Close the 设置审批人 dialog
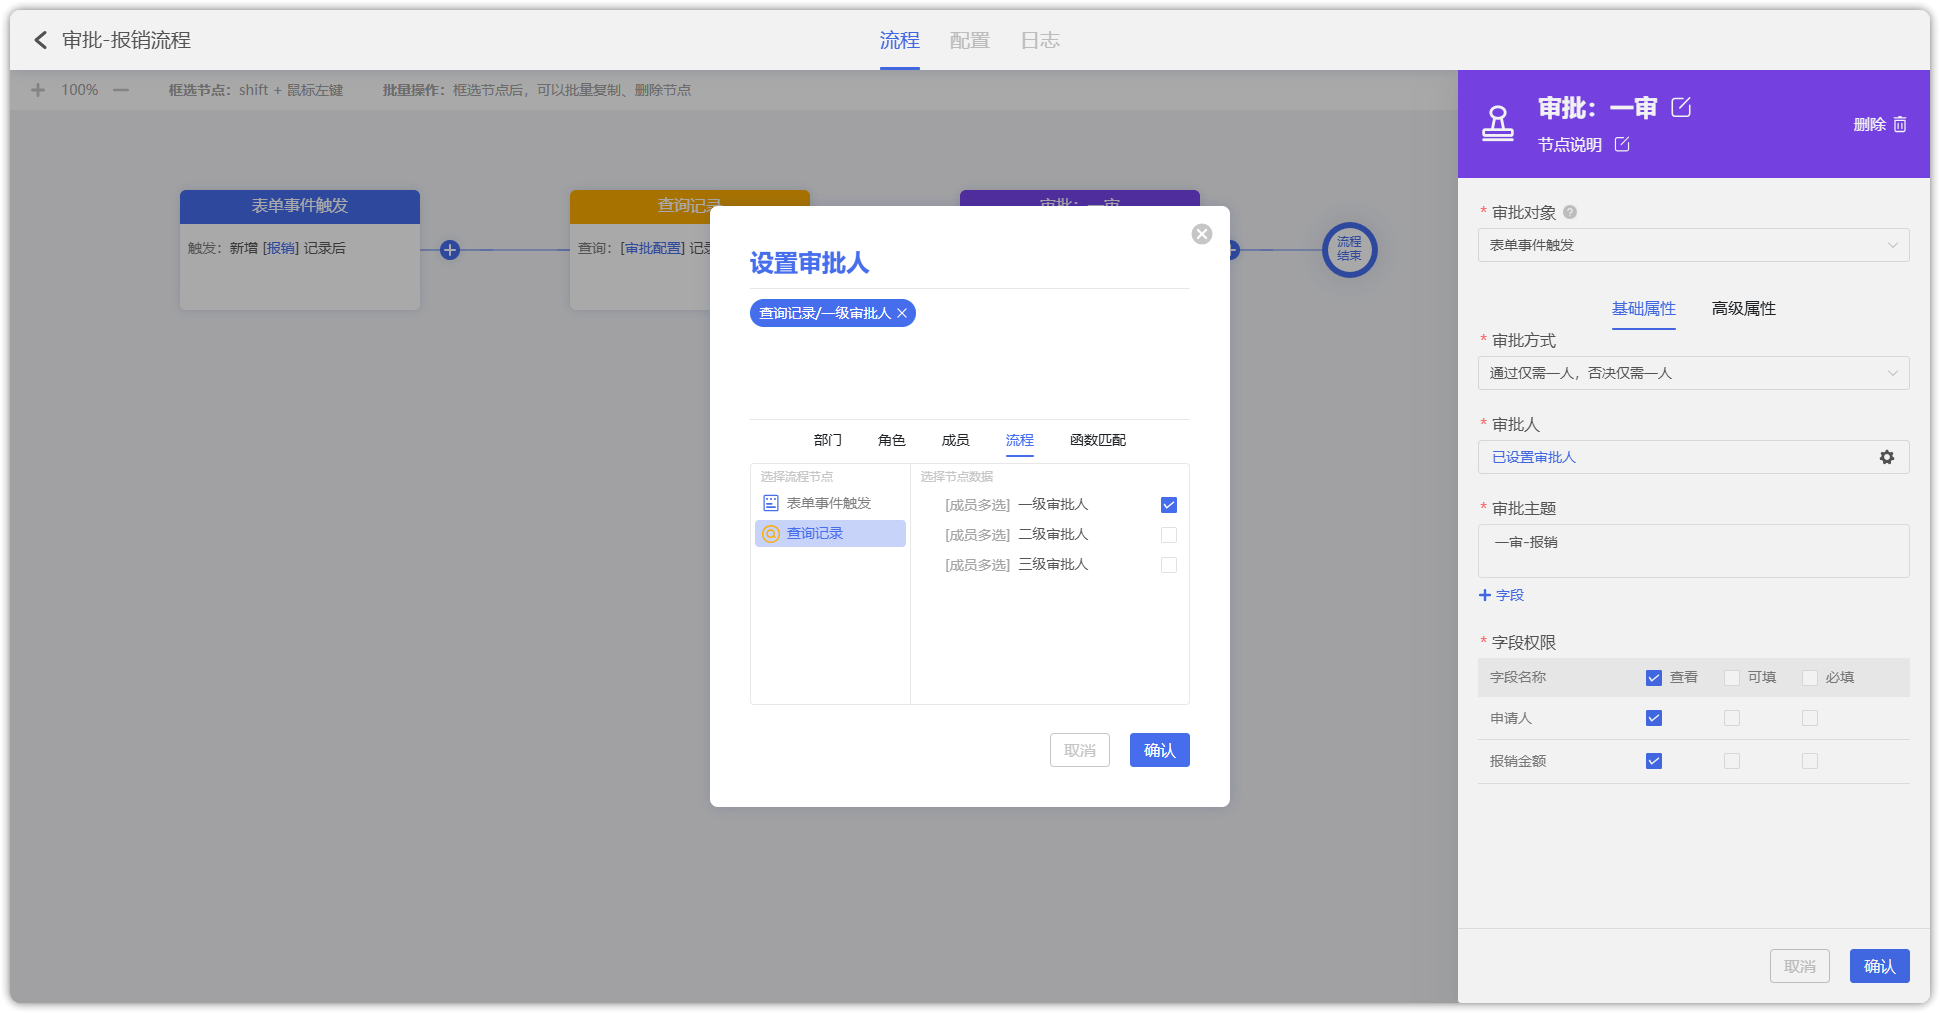Screen dimensions: 1940x1013 click(x=1202, y=234)
